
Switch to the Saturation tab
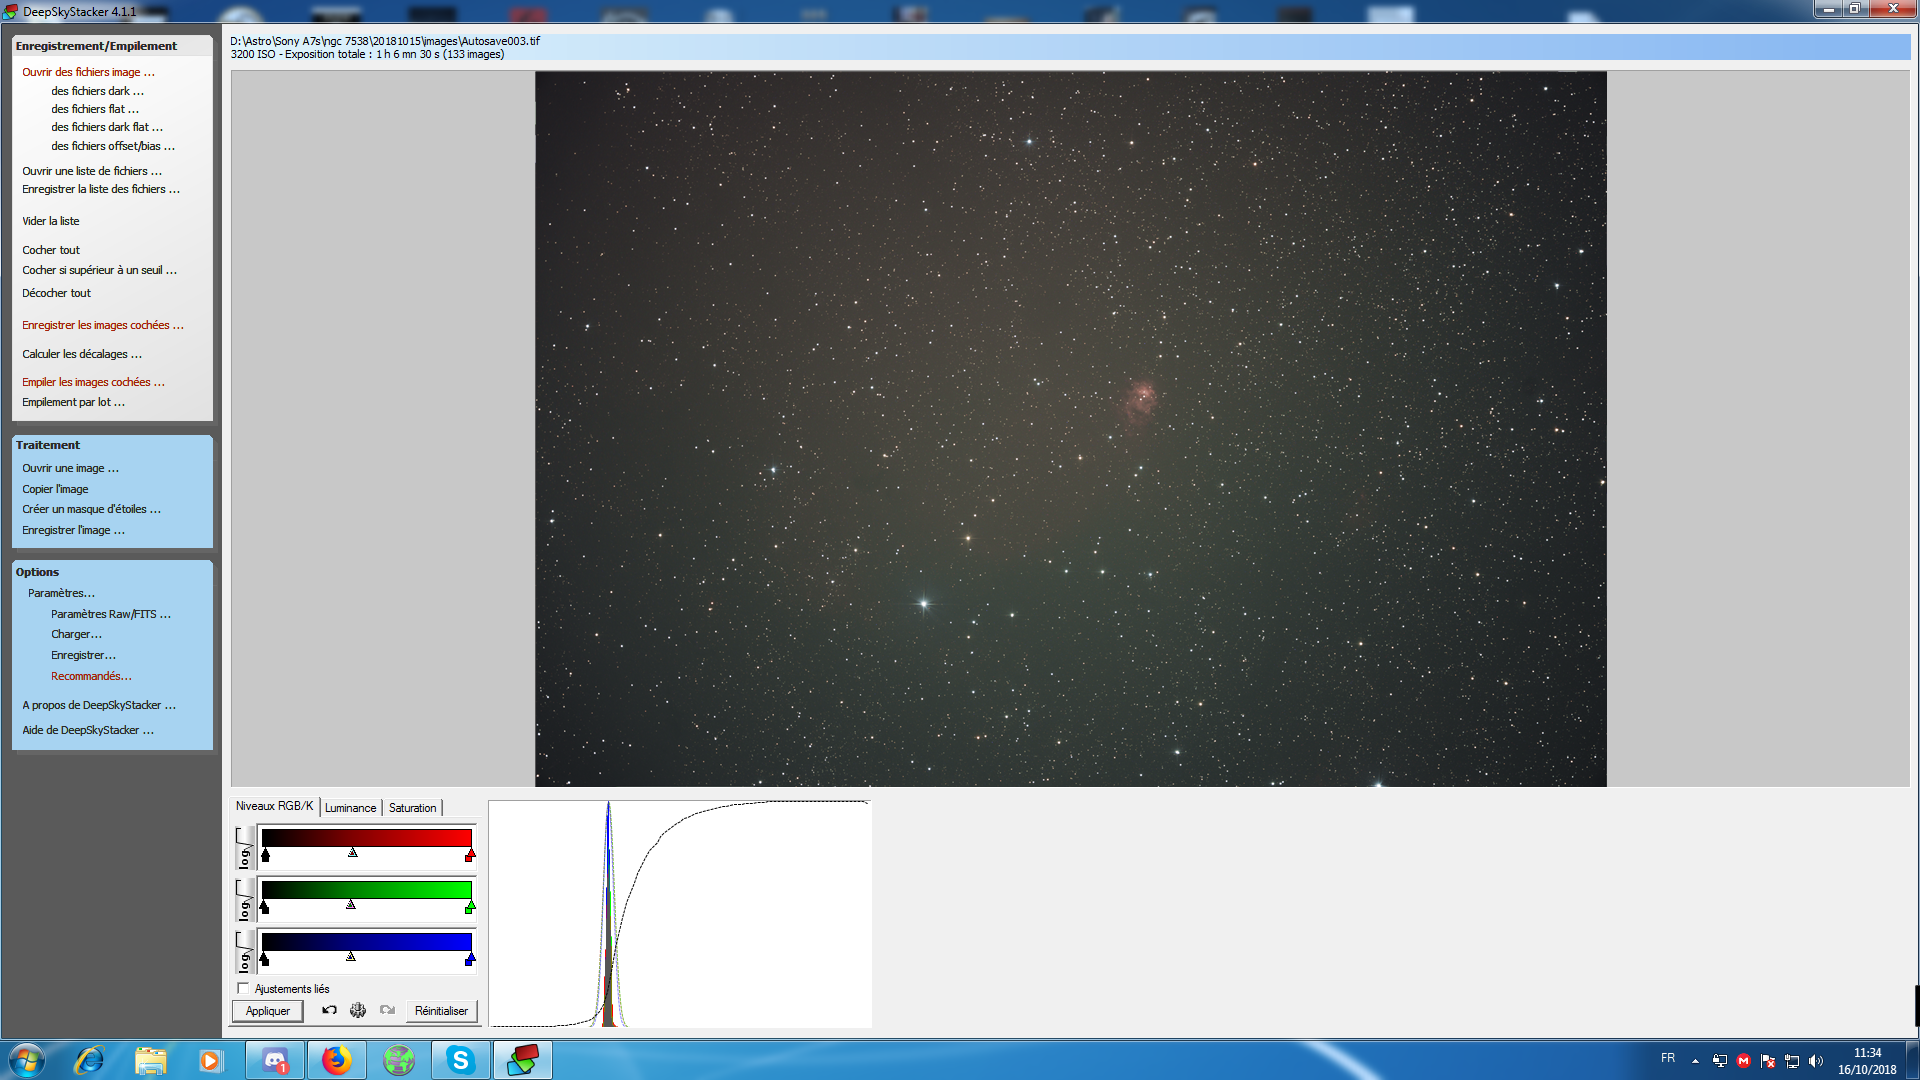412,808
